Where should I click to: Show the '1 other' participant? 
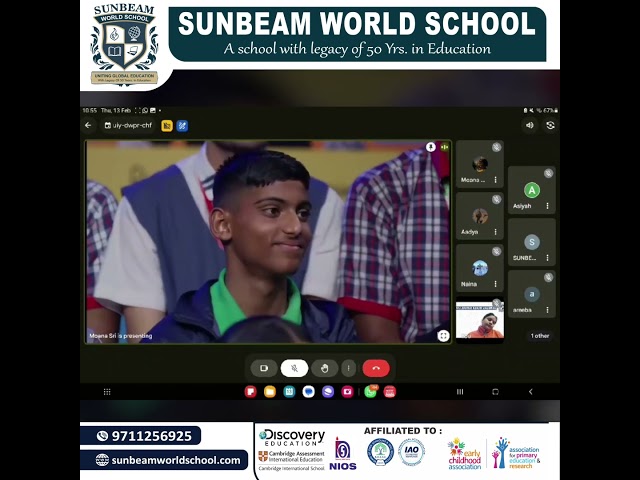540,336
